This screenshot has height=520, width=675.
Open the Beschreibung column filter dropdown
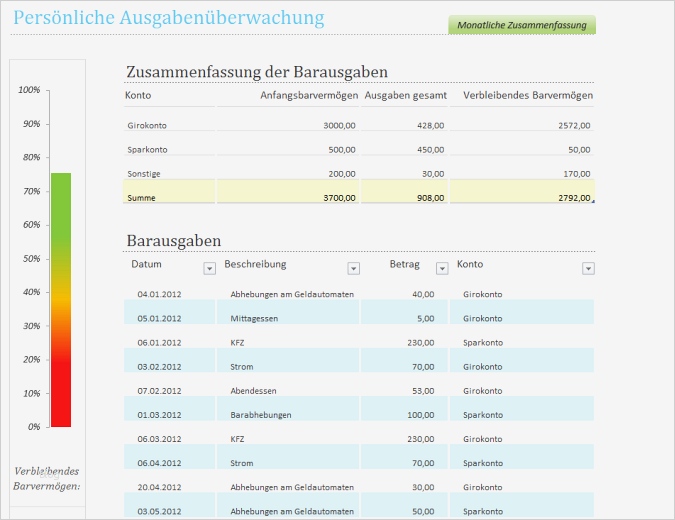click(x=354, y=268)
